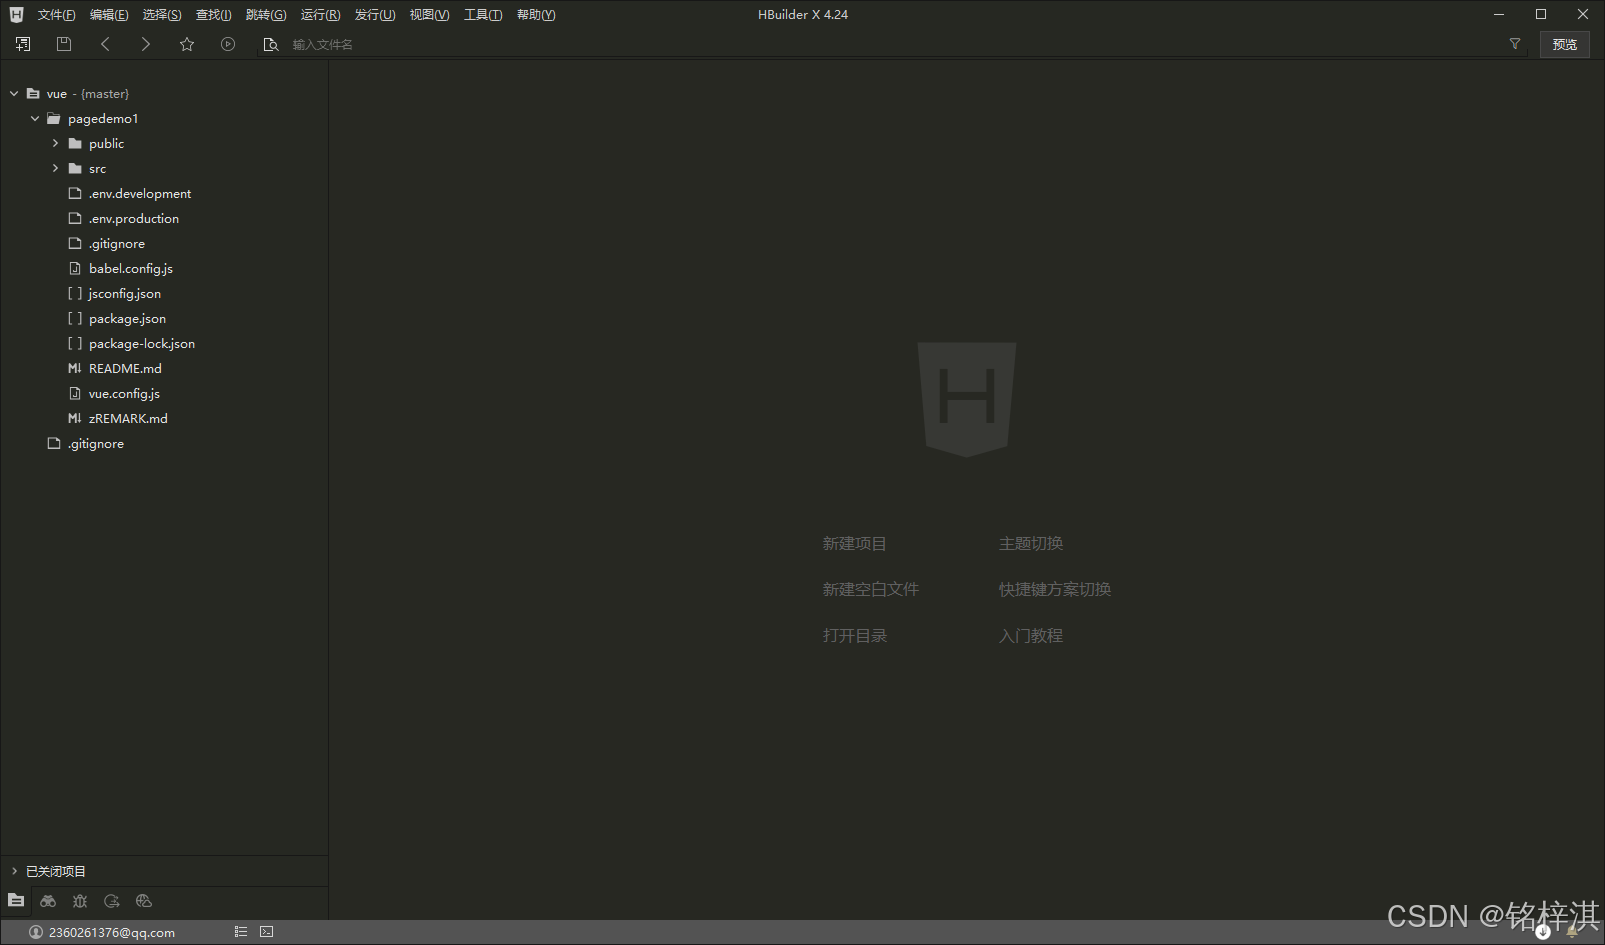Click the 2360261376@qq.com account text

(x=112, y=933)
